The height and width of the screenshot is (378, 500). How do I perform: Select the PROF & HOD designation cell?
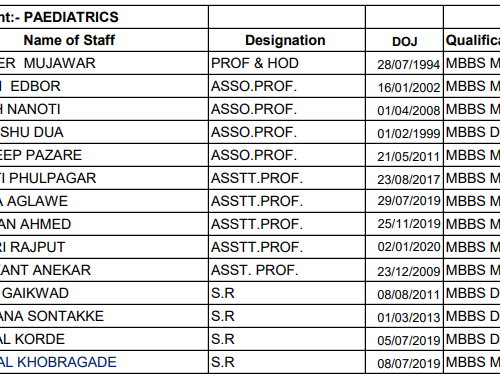287,63
